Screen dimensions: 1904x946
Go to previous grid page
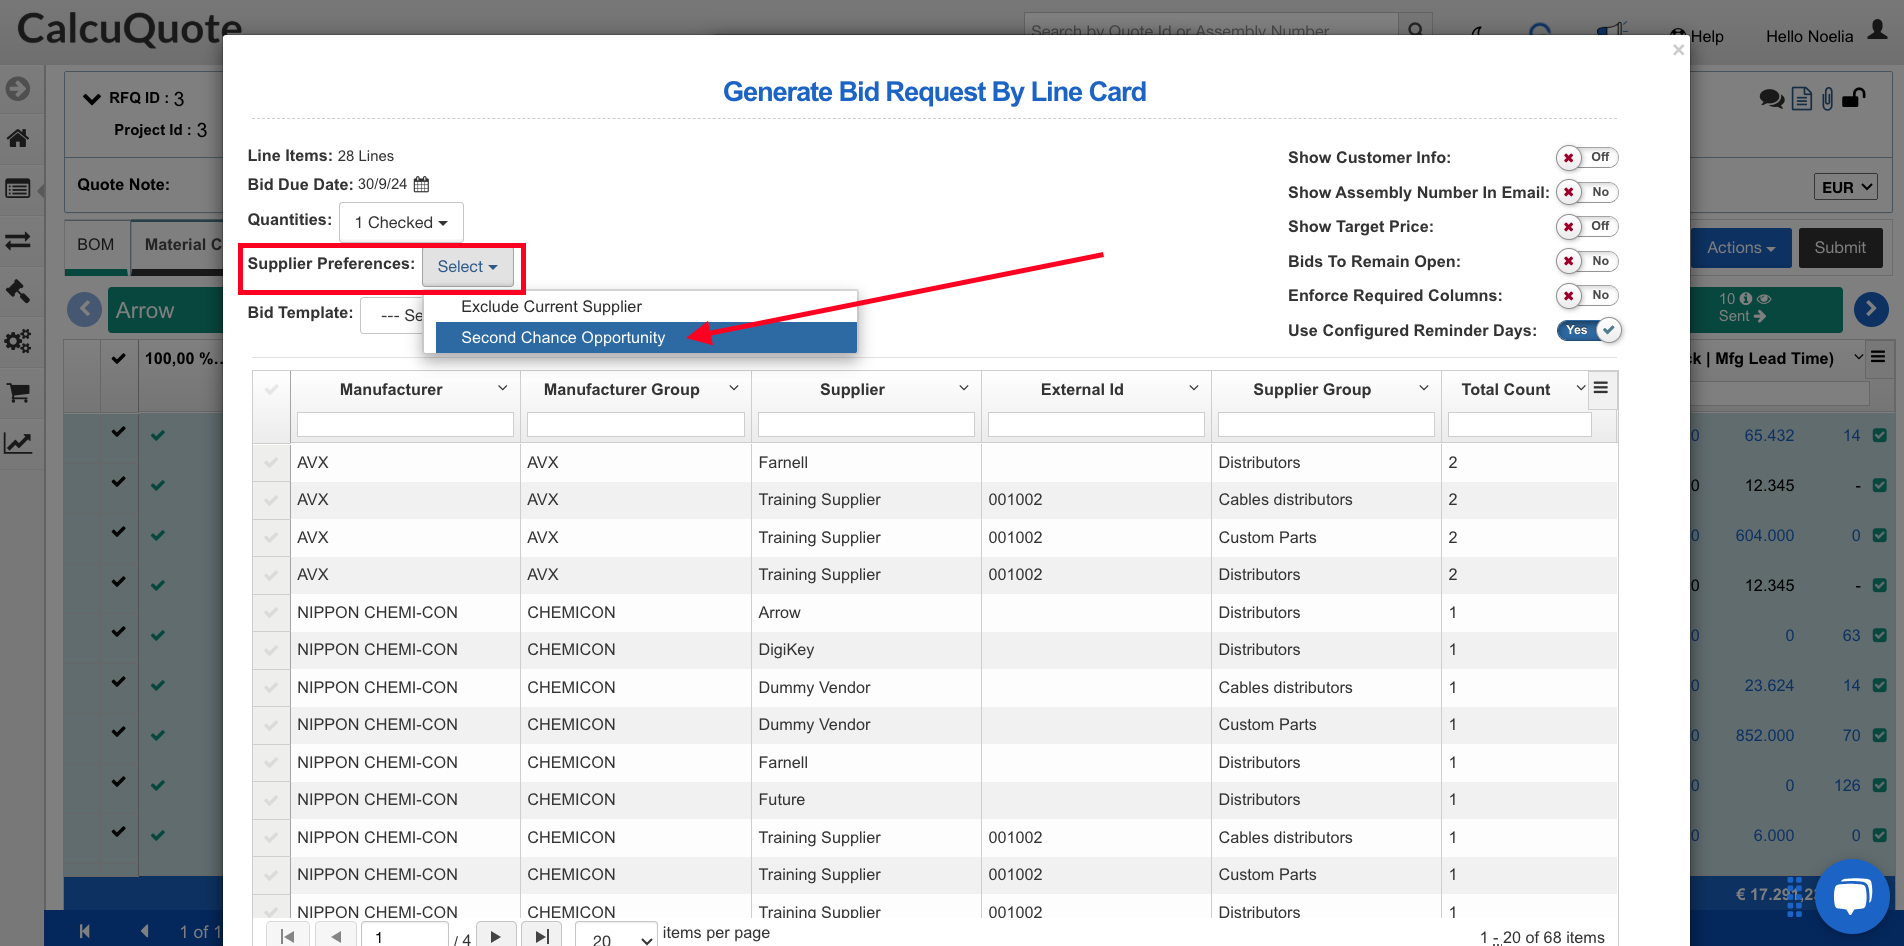[336, 936]
